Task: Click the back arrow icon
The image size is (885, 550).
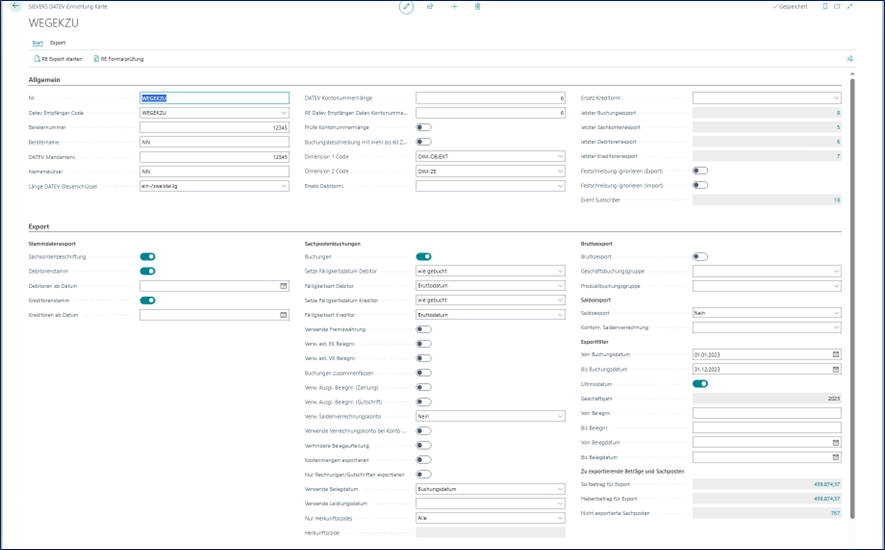Action: (x=15, y=6)
